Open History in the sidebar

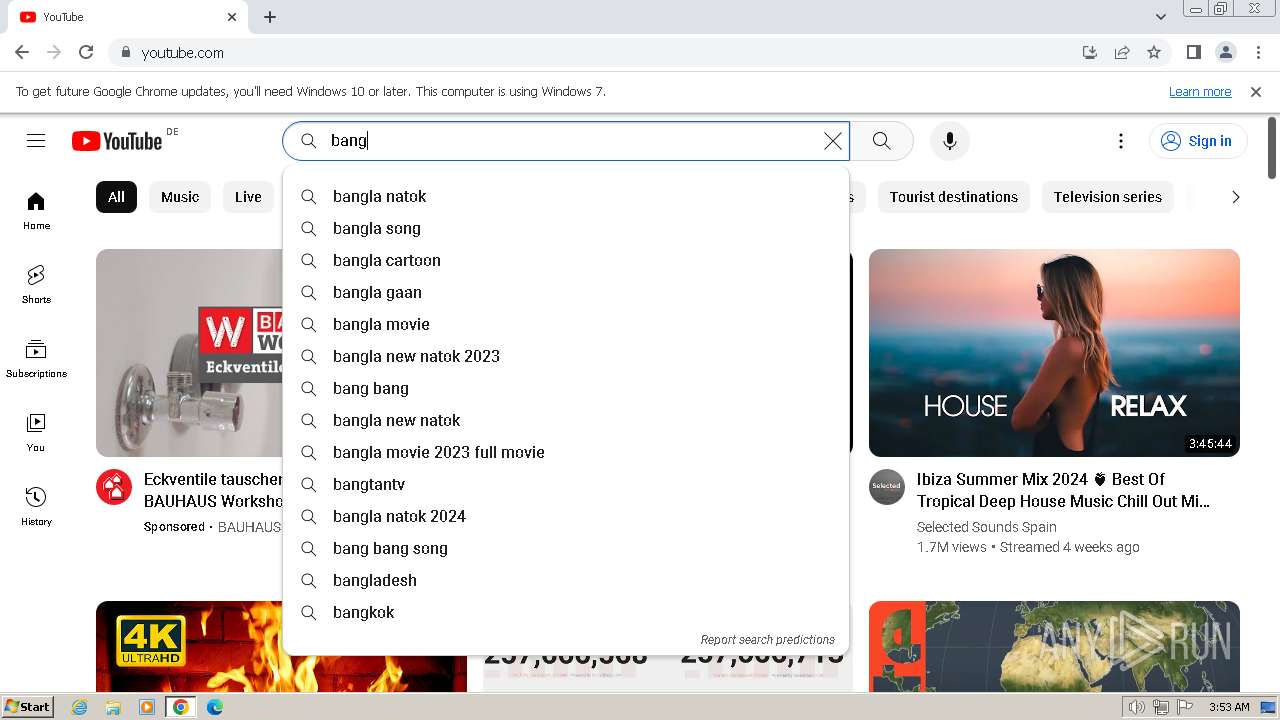(36, 507)
